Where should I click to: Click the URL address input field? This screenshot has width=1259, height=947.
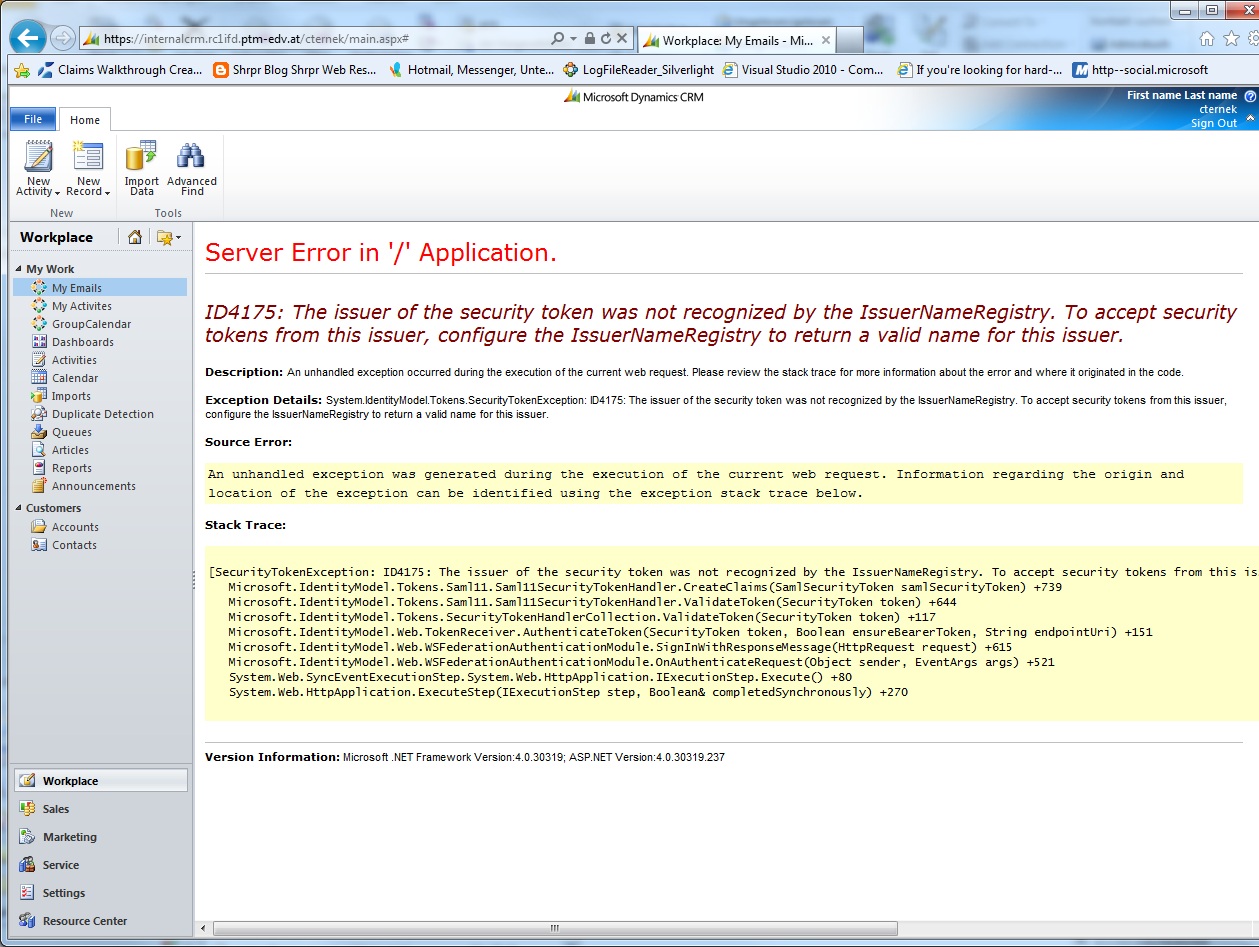pyautogui.click(x=314, y=39)
